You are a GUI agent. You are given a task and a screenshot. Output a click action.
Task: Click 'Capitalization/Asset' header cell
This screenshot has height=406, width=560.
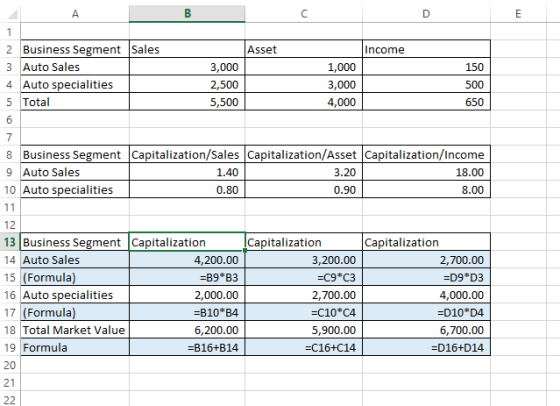pos(304,155)
